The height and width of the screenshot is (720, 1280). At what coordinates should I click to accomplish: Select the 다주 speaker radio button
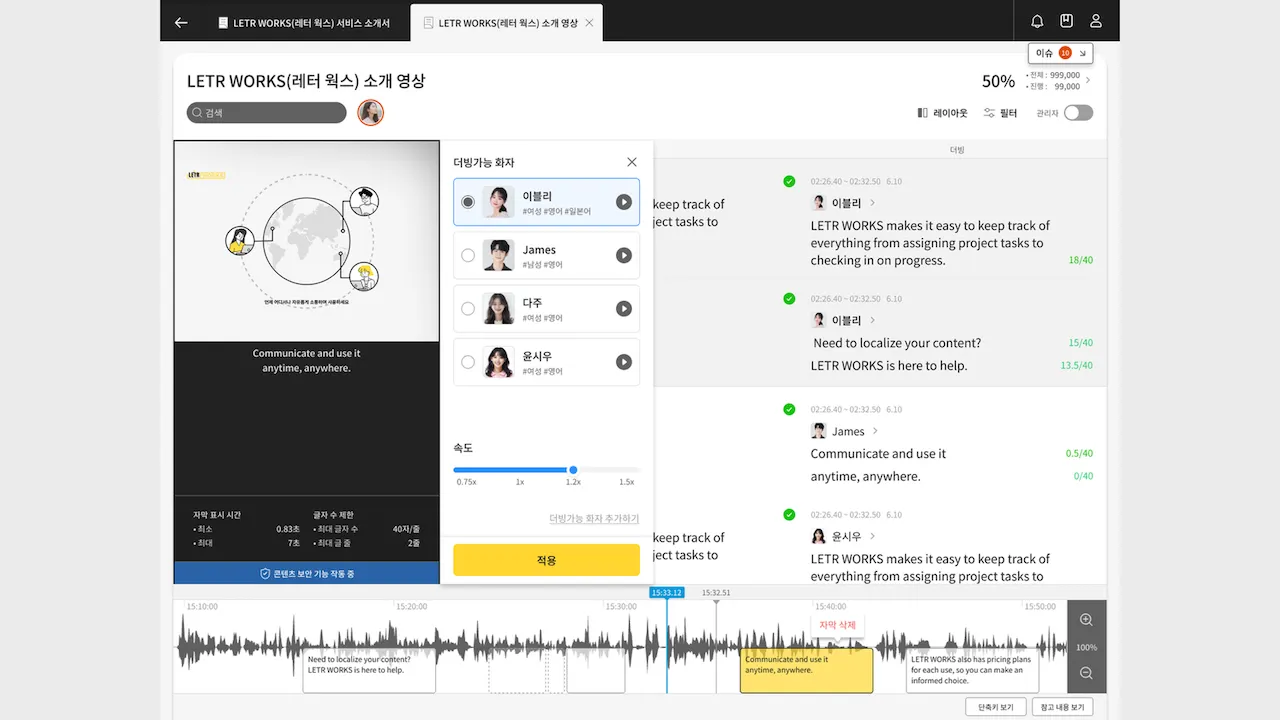coord(468,309)
